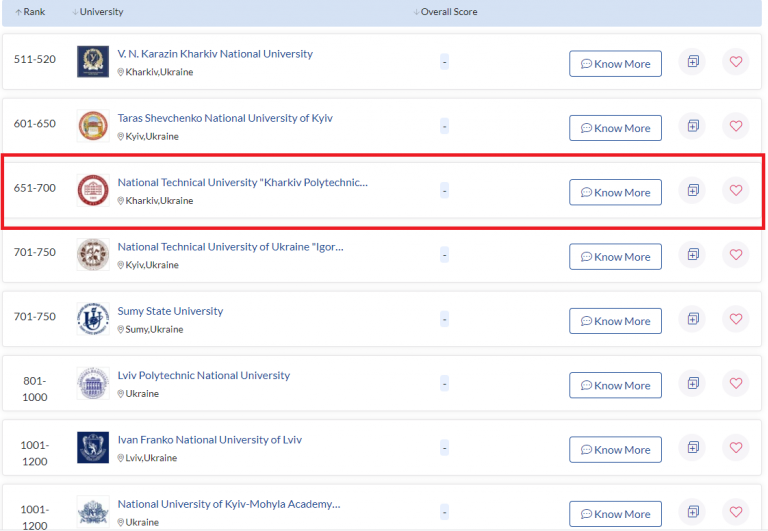
Task: Open National University of Kyiv-Mohyla Academy link
Action: coord(229,504)
